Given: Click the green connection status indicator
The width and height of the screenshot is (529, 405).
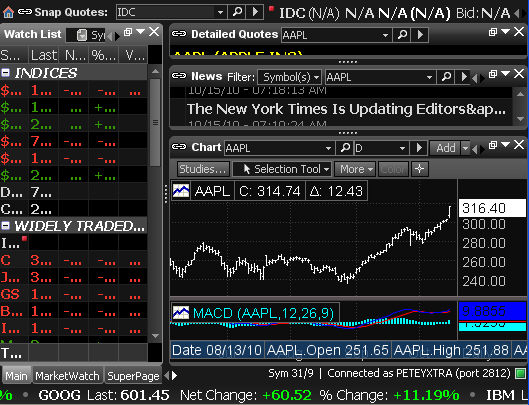Looking at the screenshot, I should point(520,373).
